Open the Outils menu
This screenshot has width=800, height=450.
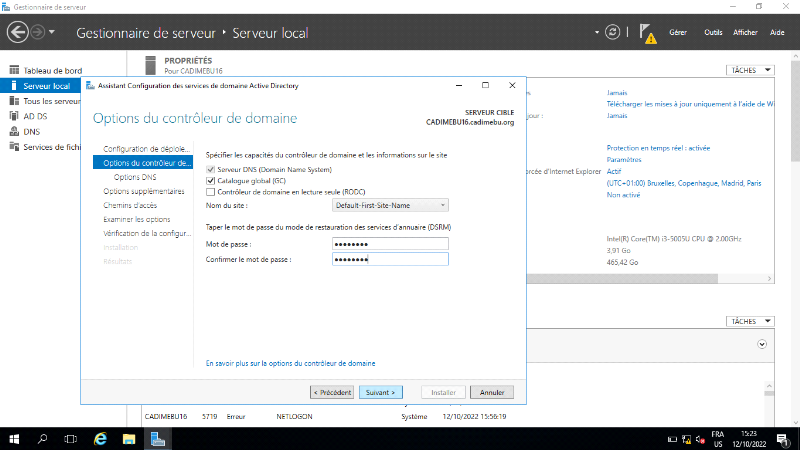coord(713,33)
